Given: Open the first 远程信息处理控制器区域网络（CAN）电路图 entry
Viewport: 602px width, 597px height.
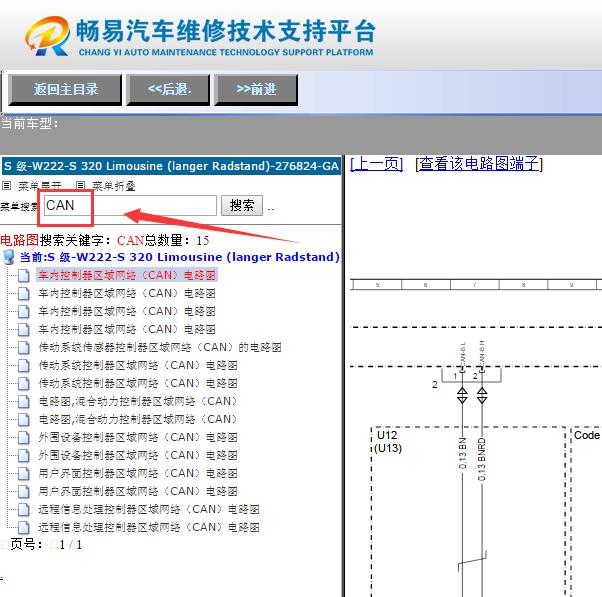Looking at the screenshot, I should 149,509.
